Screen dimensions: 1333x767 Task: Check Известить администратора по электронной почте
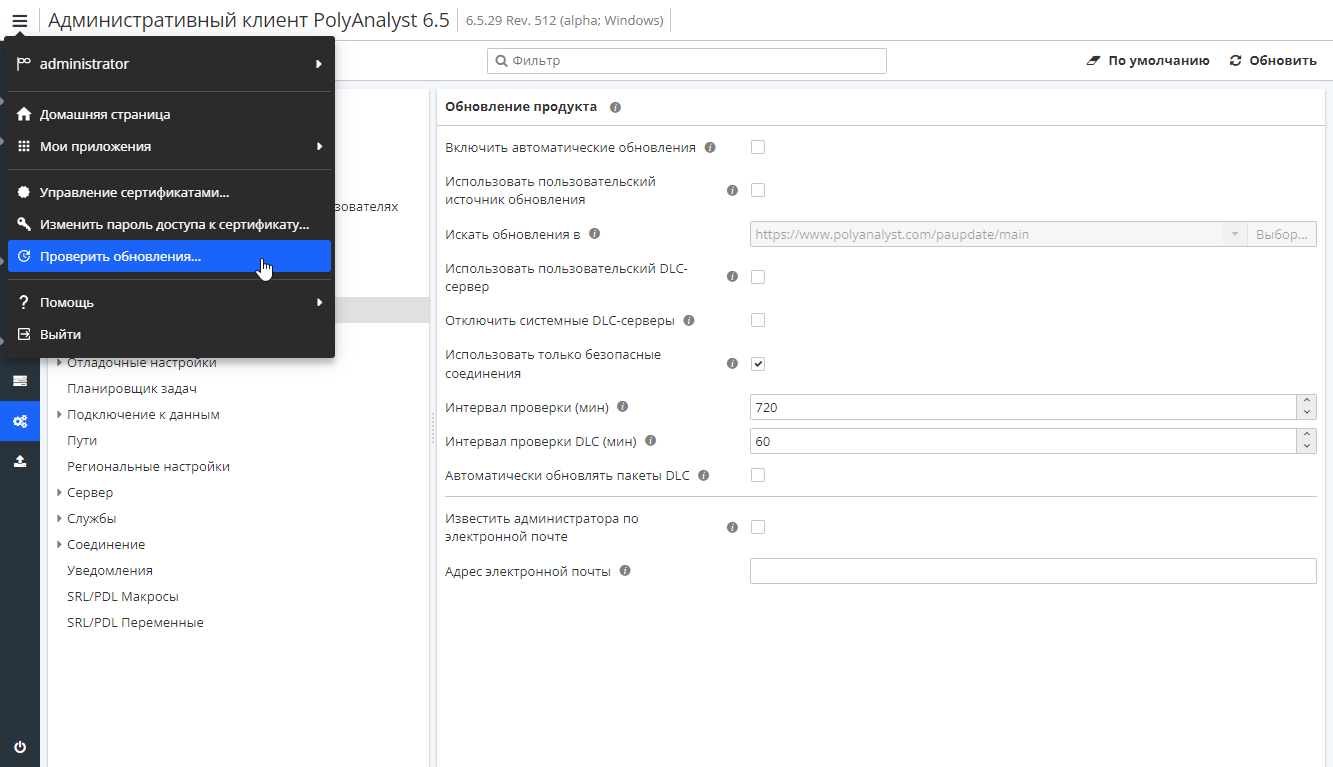758,527
